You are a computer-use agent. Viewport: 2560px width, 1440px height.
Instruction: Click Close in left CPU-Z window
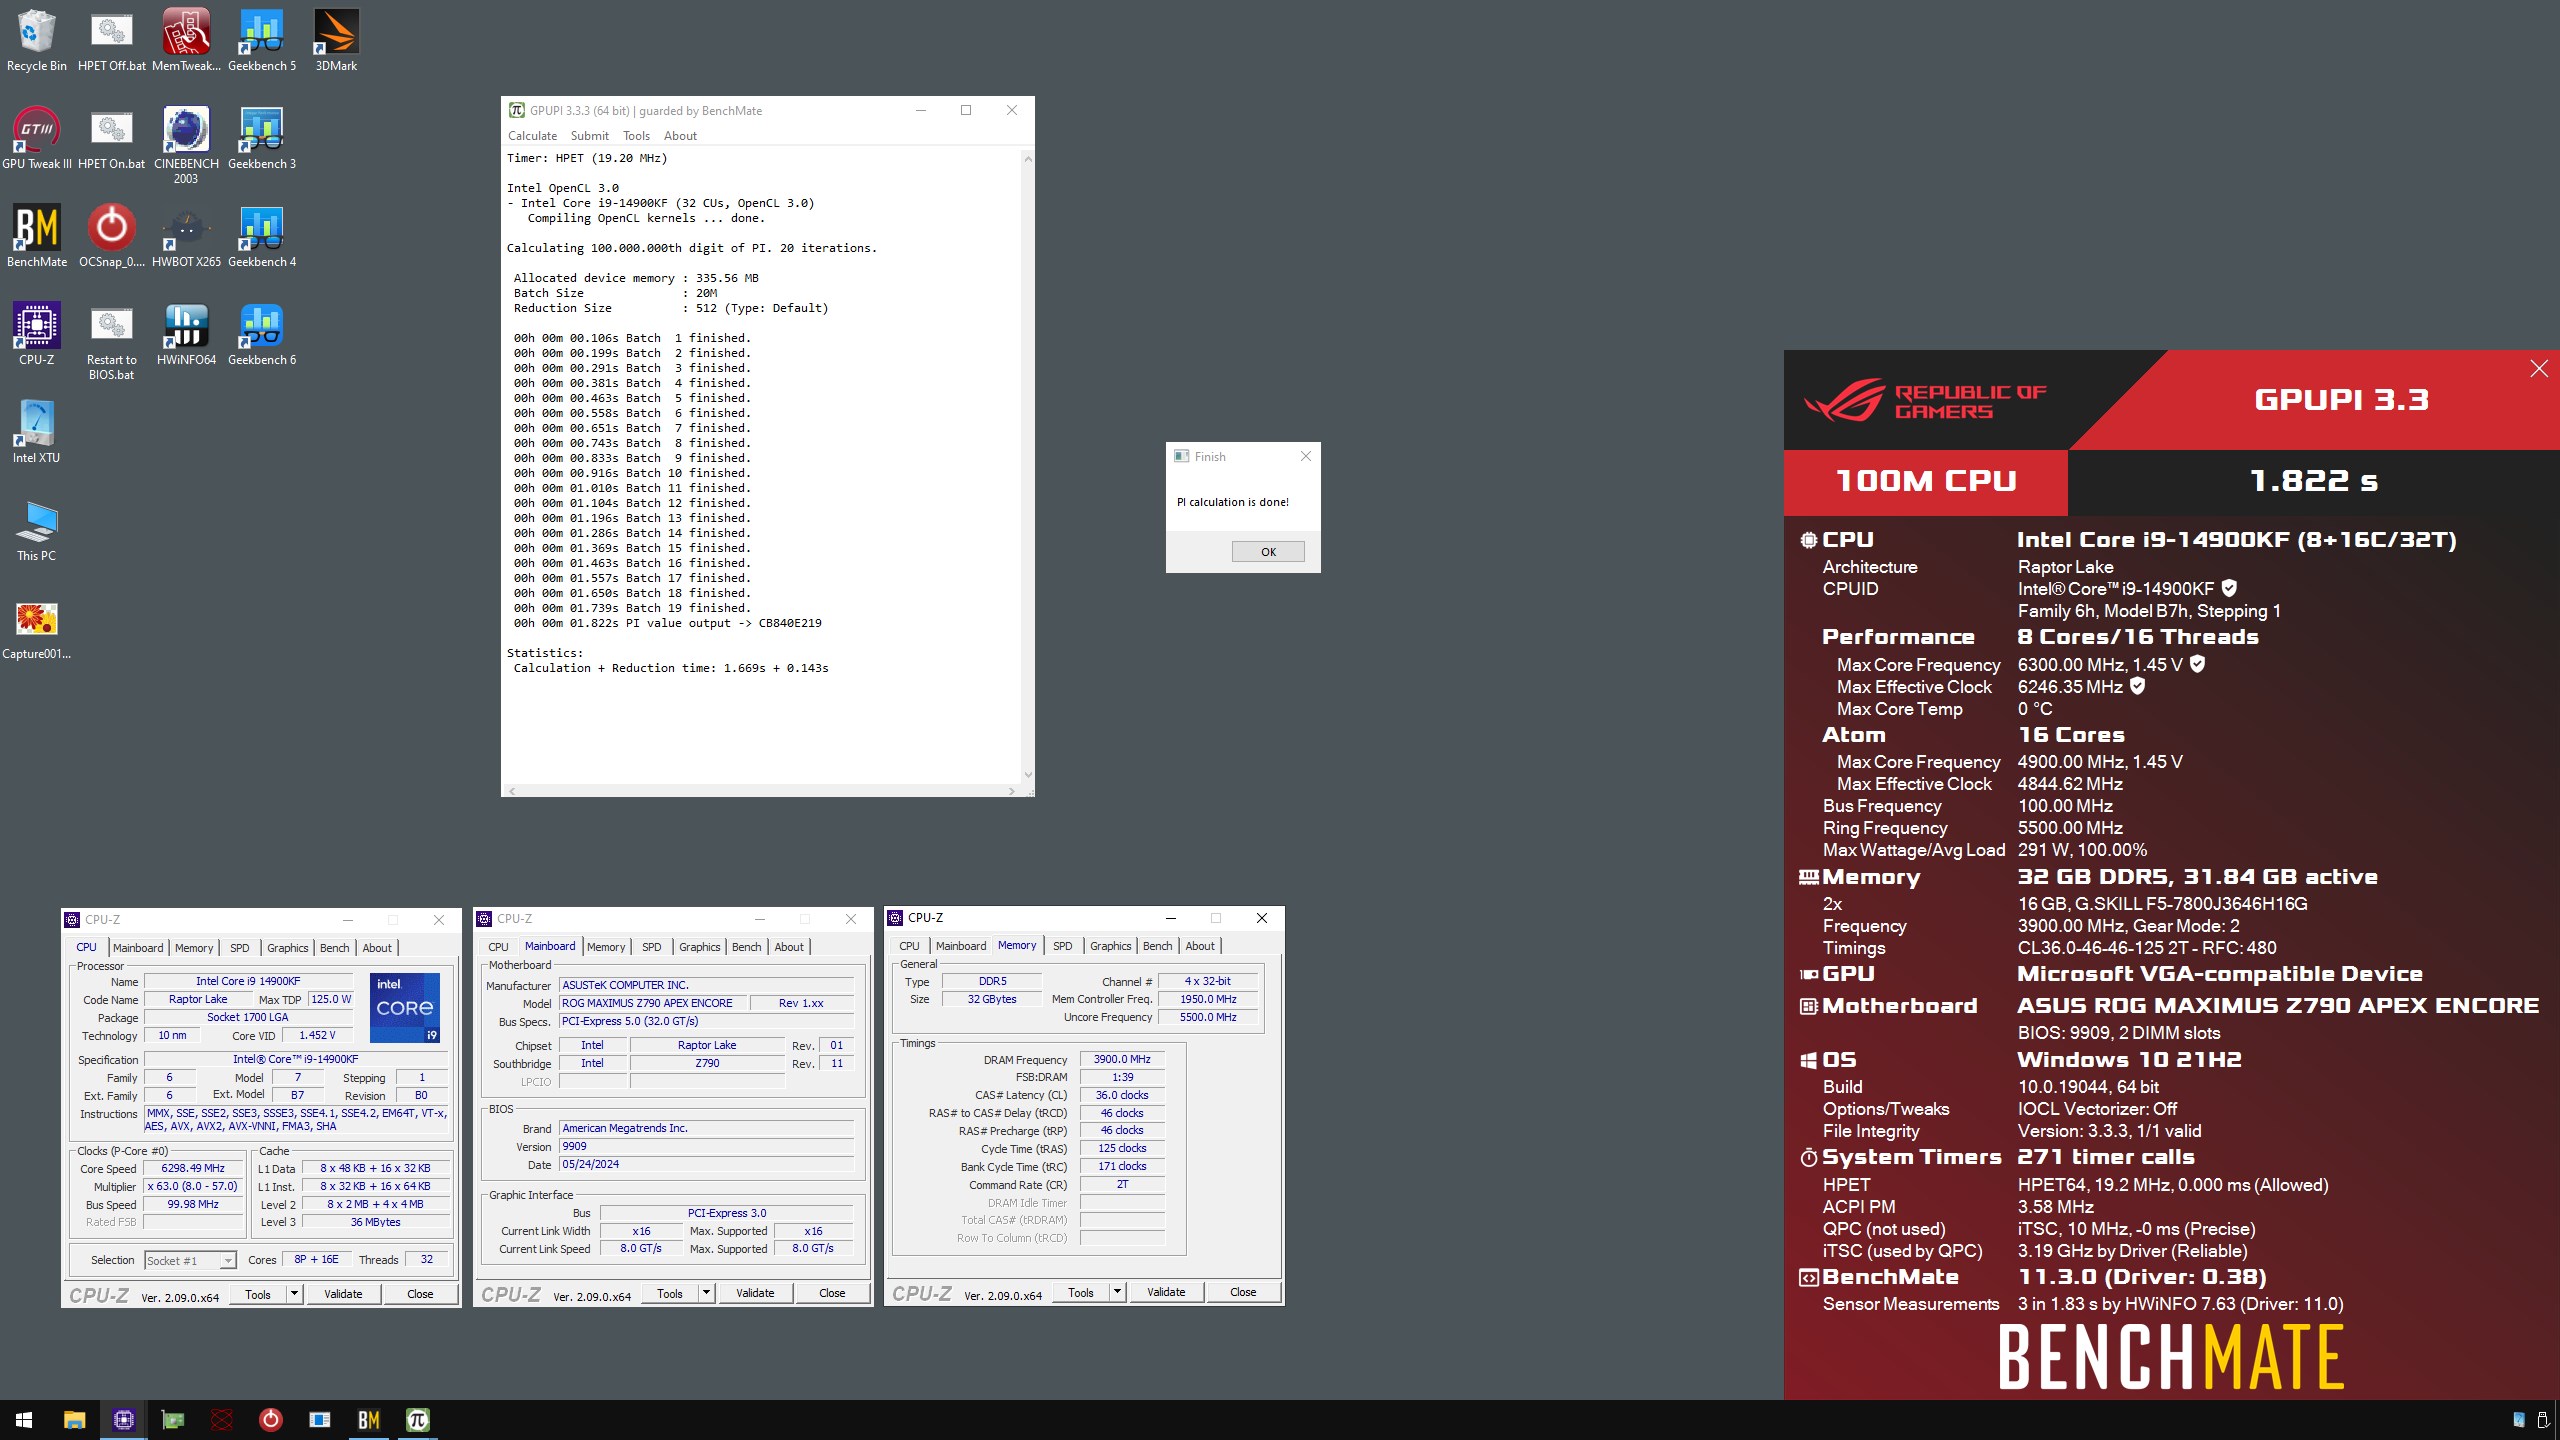coord(420,1294)
